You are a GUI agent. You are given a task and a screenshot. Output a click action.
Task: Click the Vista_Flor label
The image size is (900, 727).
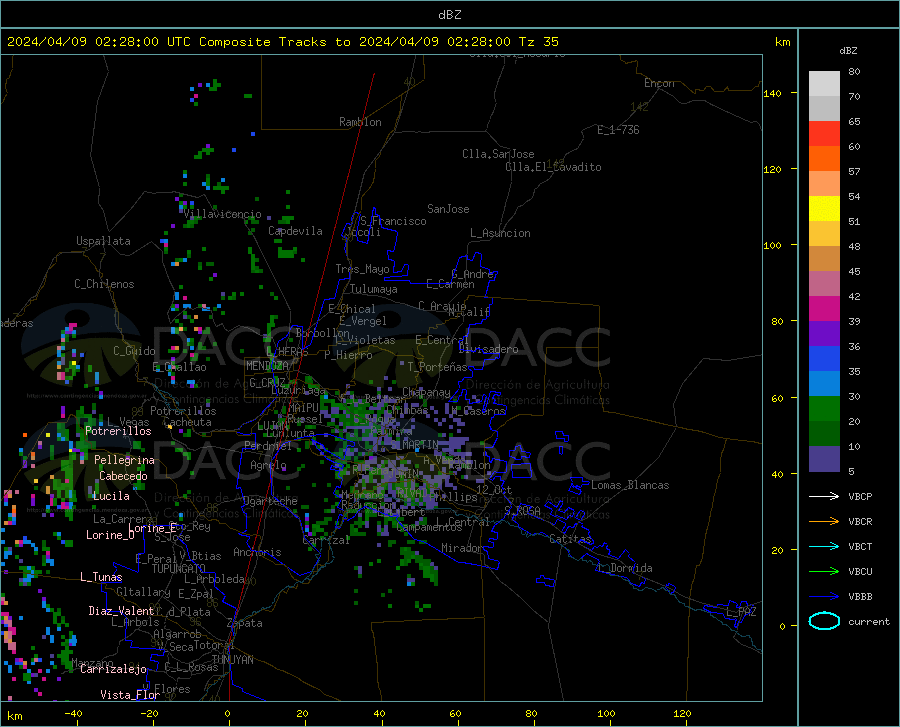[x=130, y=695]
